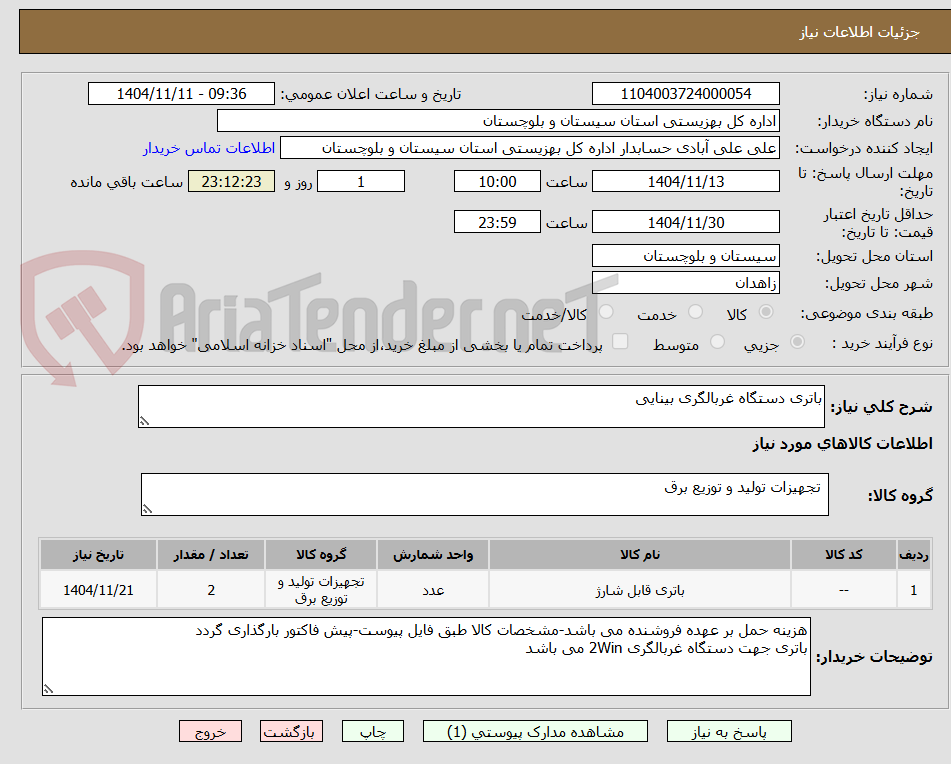The image size is (951, 764).
Task: Click the شرح کلی نیاز text area
Action: tap(481, 406)
